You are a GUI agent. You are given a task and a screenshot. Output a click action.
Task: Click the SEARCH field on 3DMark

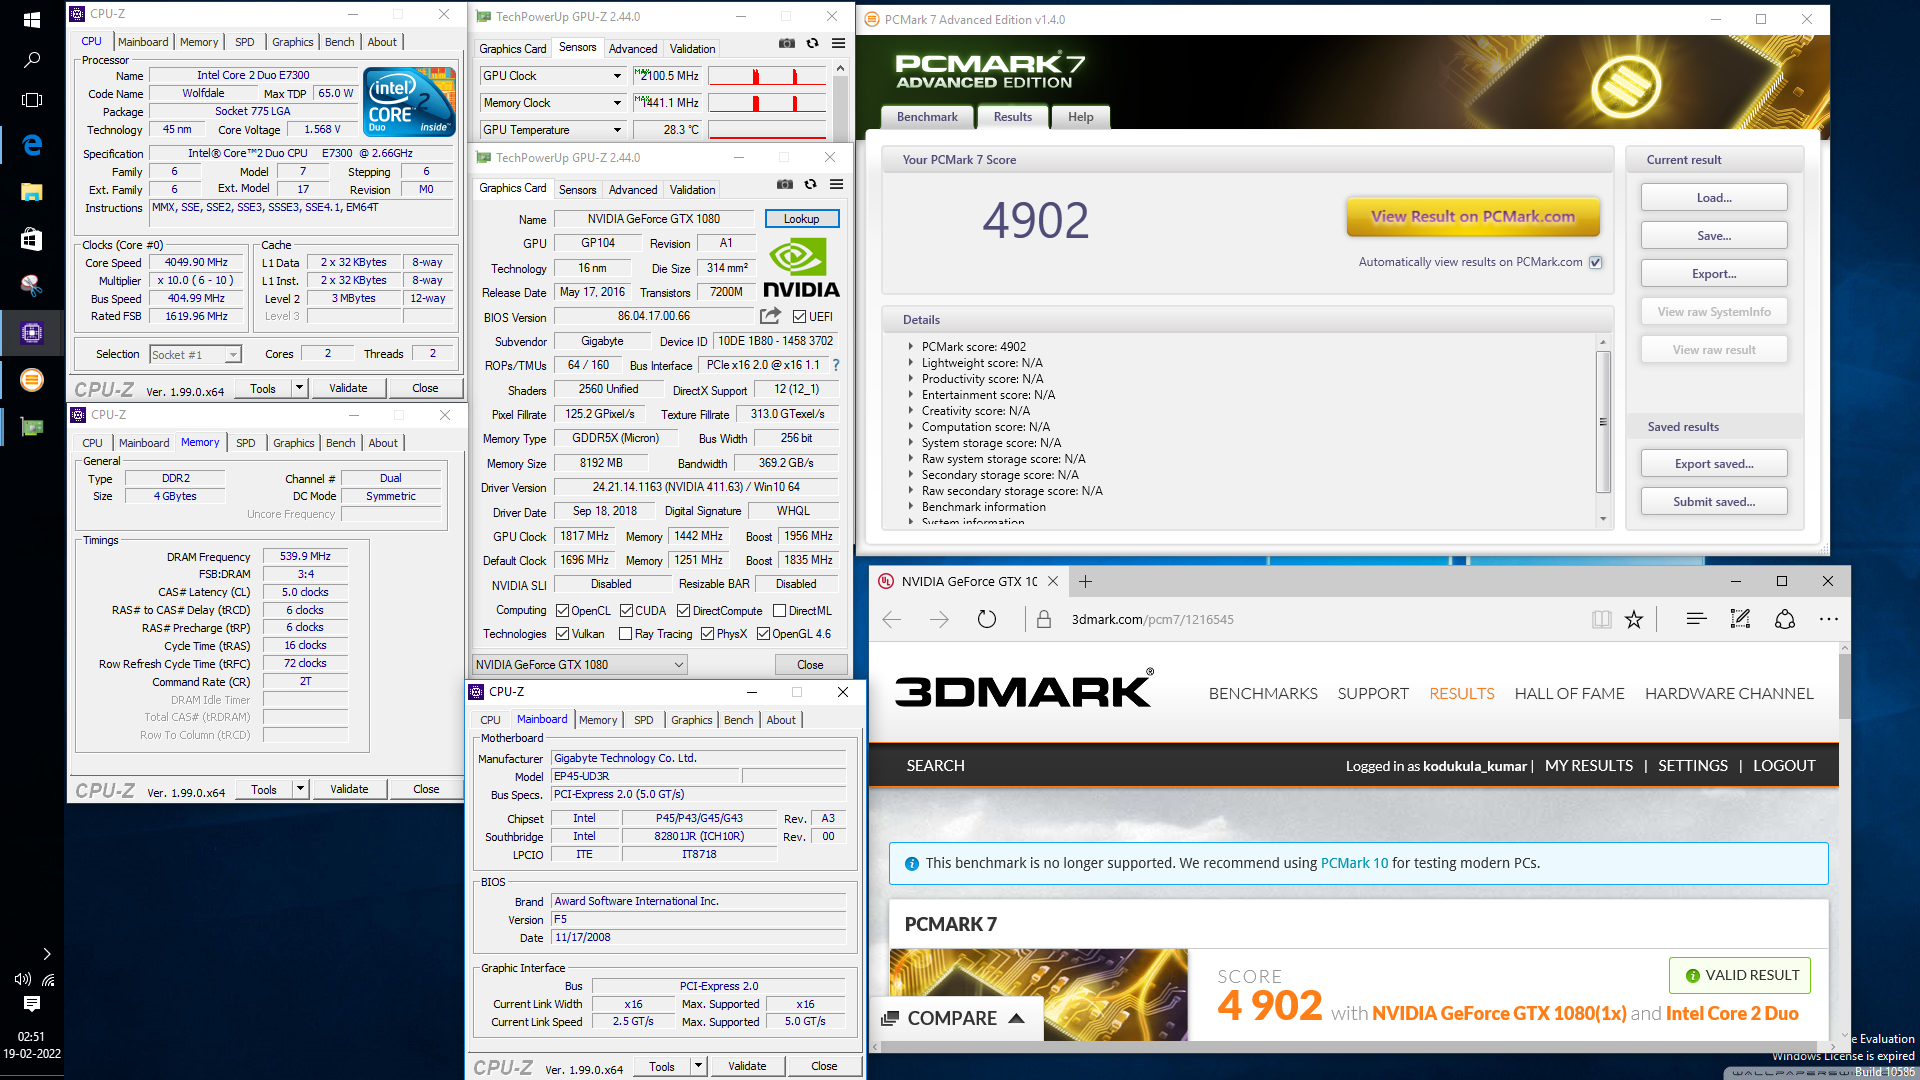936,765
